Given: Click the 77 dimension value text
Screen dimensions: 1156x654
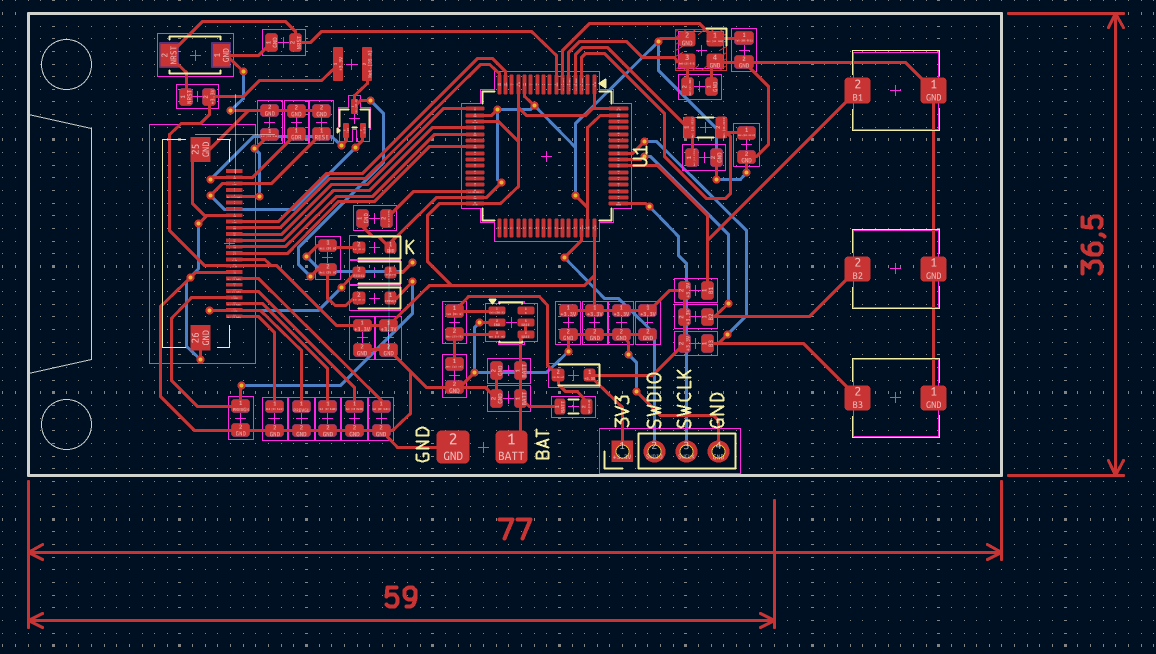Looking at the screenshot, I should [515, 530].
